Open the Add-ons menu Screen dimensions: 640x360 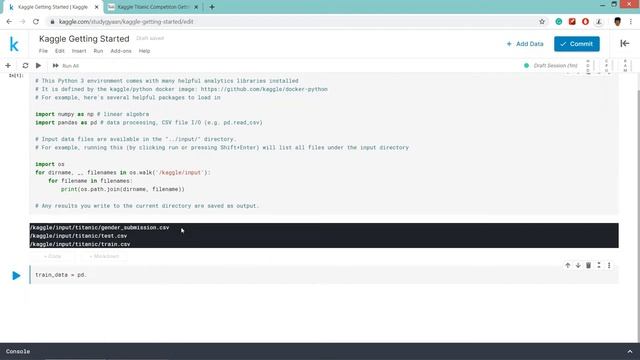[x=121, y=51]
